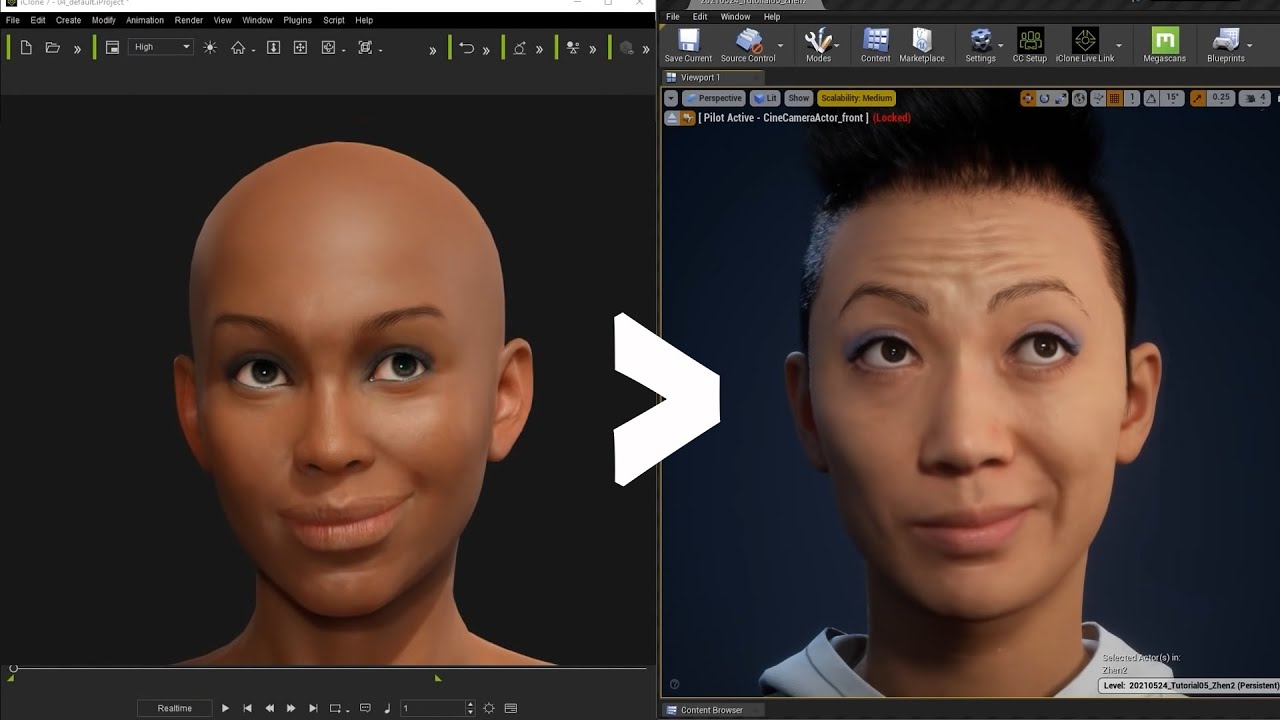This screenshot has height=720, width=1280.
Task: Select the viewport translate gizmo tool
Action: (1028, 98)
